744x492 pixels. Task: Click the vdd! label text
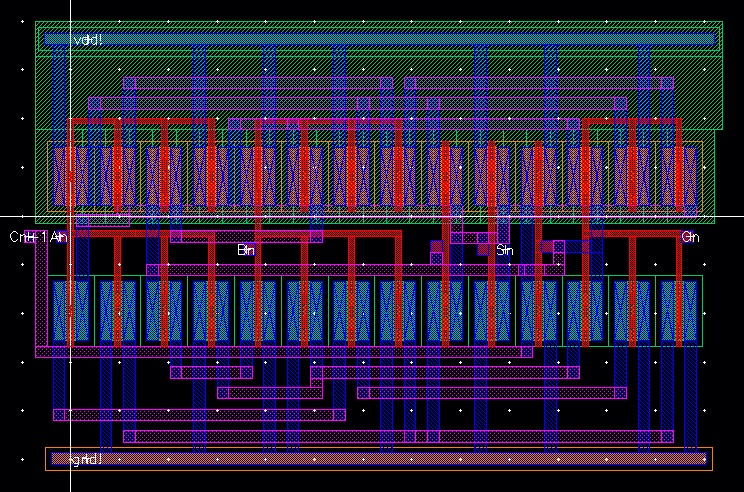pyautogui.click(x=88, y=40)
